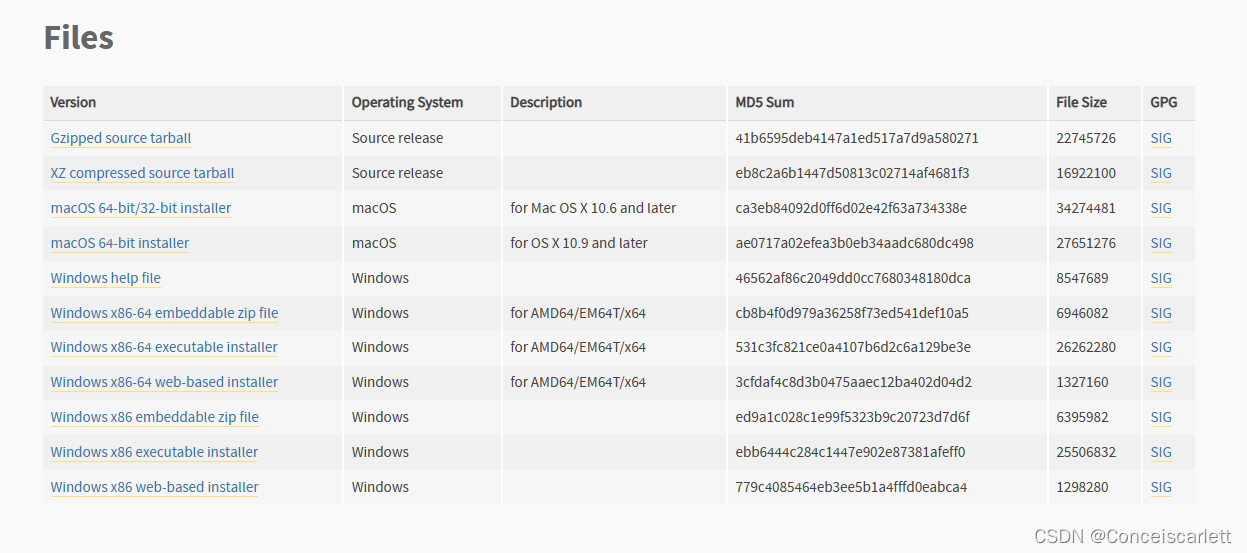The width and height of the screenshot is (1247, 553).
Task: Open SIG for Windows x86-64 executable installer
Action: click(1160, 347)
